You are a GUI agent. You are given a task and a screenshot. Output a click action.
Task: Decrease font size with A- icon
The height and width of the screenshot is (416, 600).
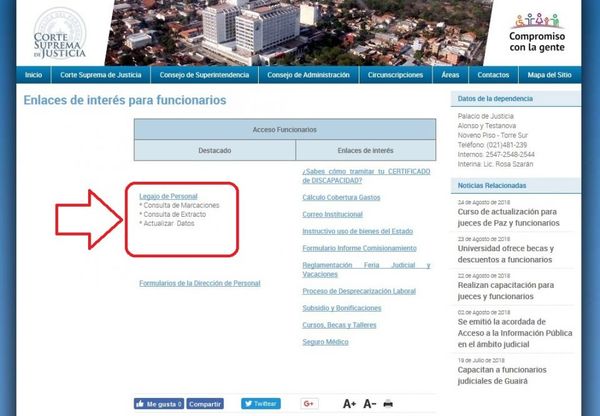coord(370,403)
